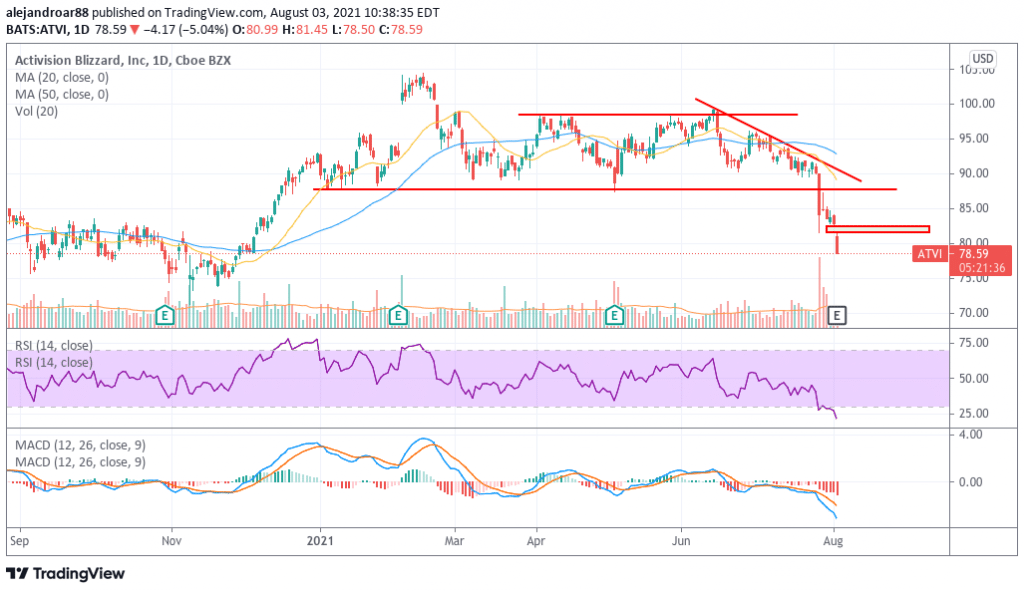Click the lower red horizontal support line

pos(605,189)
